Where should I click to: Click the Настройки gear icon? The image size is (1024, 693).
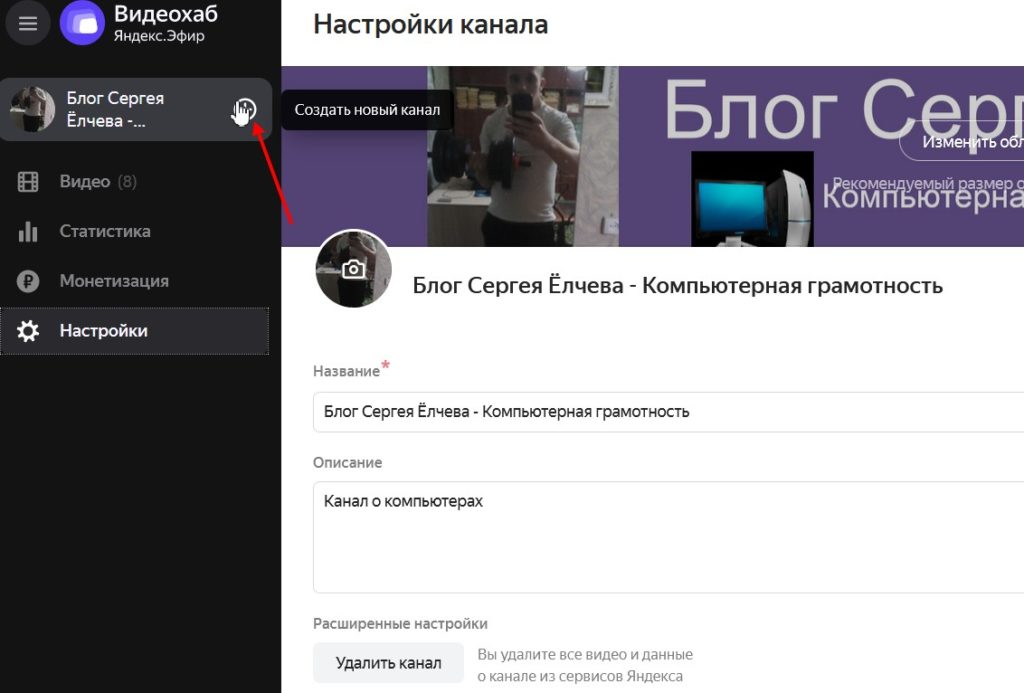click(x=28, y=330)
